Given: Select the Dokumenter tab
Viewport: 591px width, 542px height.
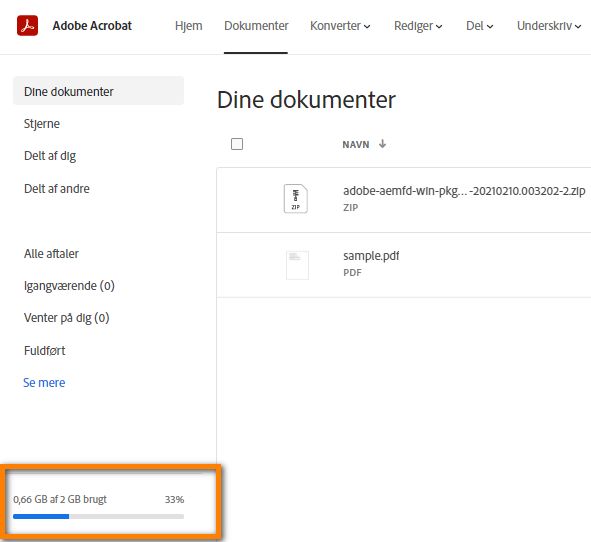Looking at the screenshot, I should [256, 26].
